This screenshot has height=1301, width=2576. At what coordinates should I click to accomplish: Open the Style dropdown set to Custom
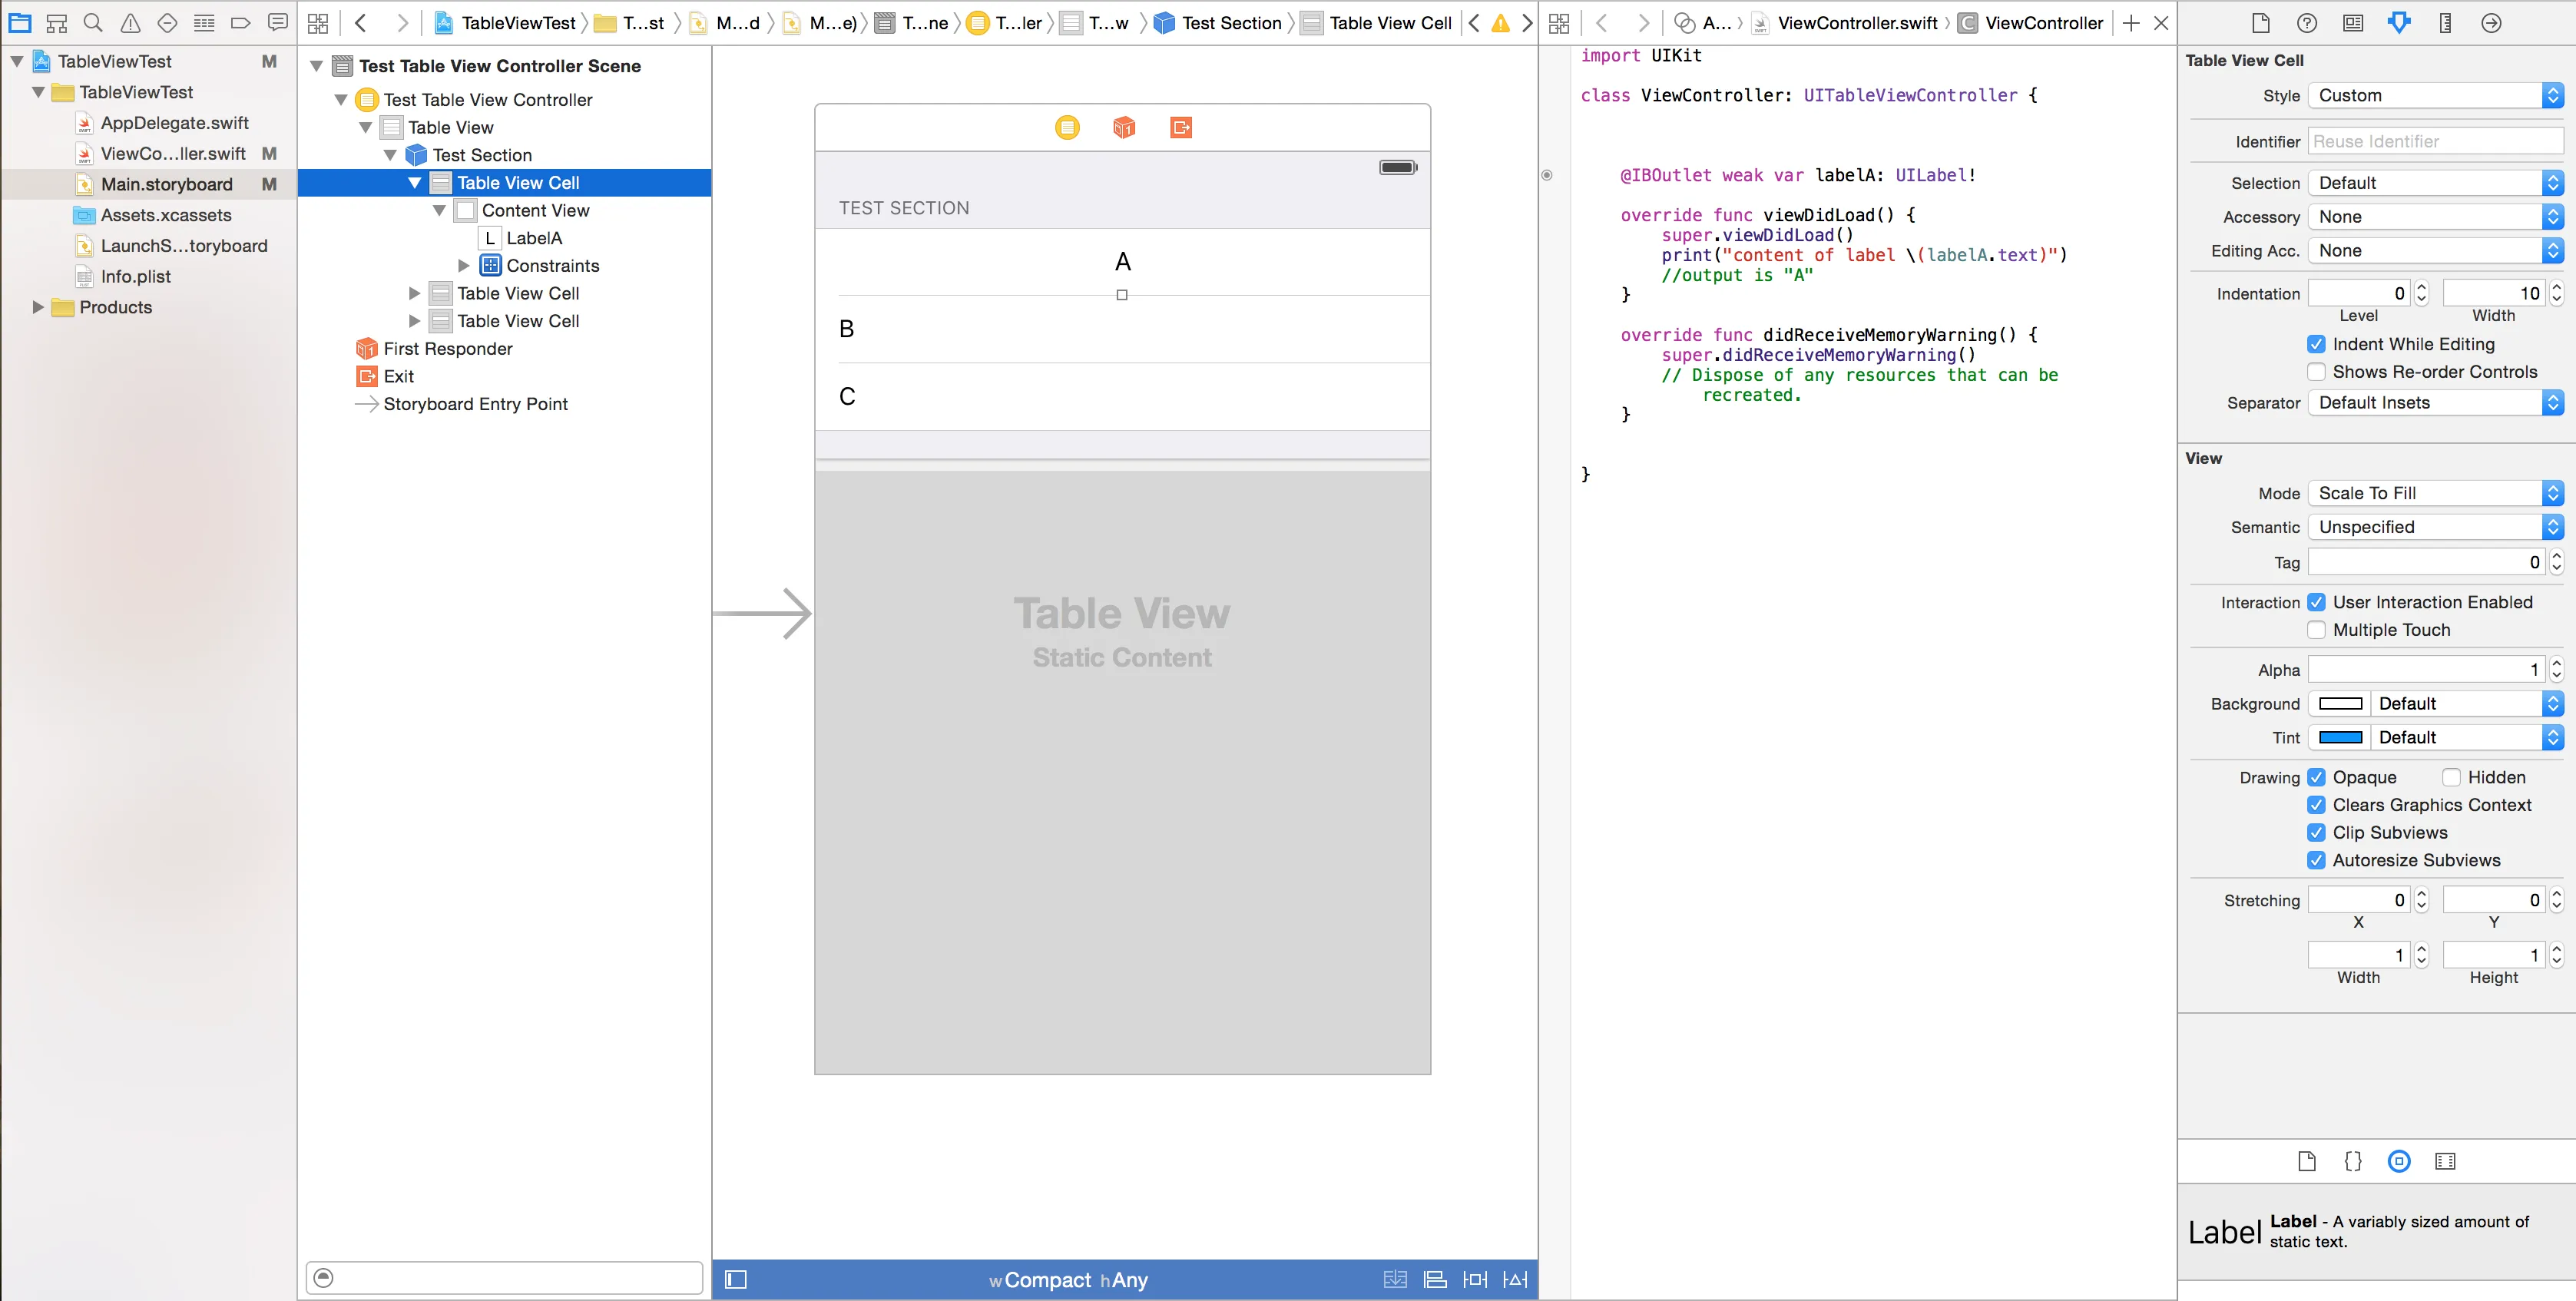(x=2434, y=96)
